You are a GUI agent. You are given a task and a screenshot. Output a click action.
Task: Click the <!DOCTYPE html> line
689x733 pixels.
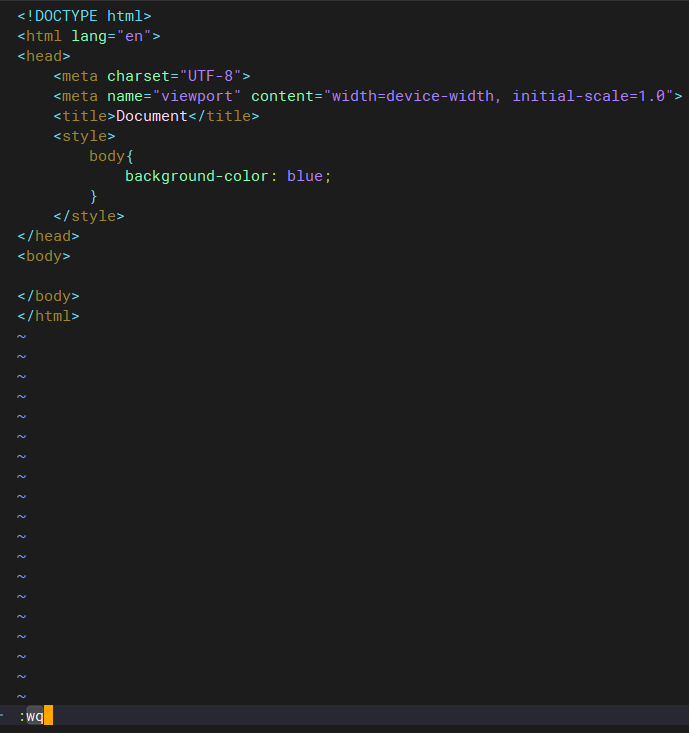click(x=85, y=16)
